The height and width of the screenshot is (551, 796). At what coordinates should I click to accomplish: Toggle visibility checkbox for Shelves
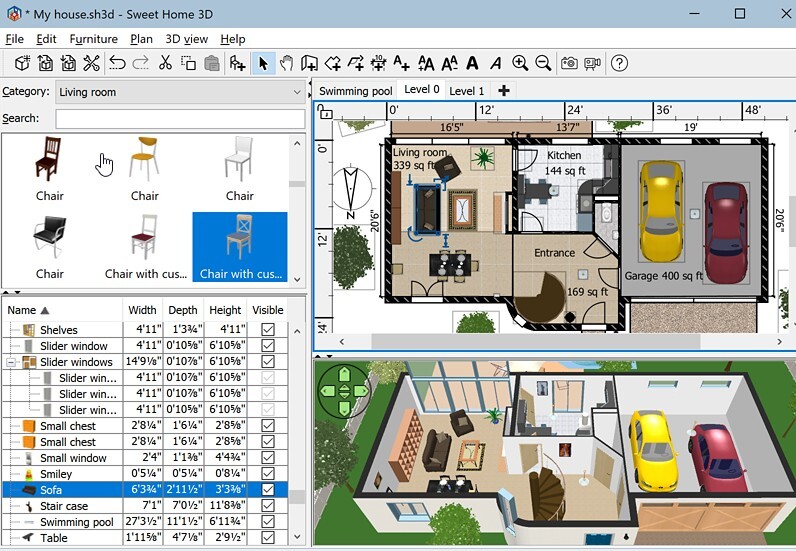pyautogui.click(x=268, y=330)
